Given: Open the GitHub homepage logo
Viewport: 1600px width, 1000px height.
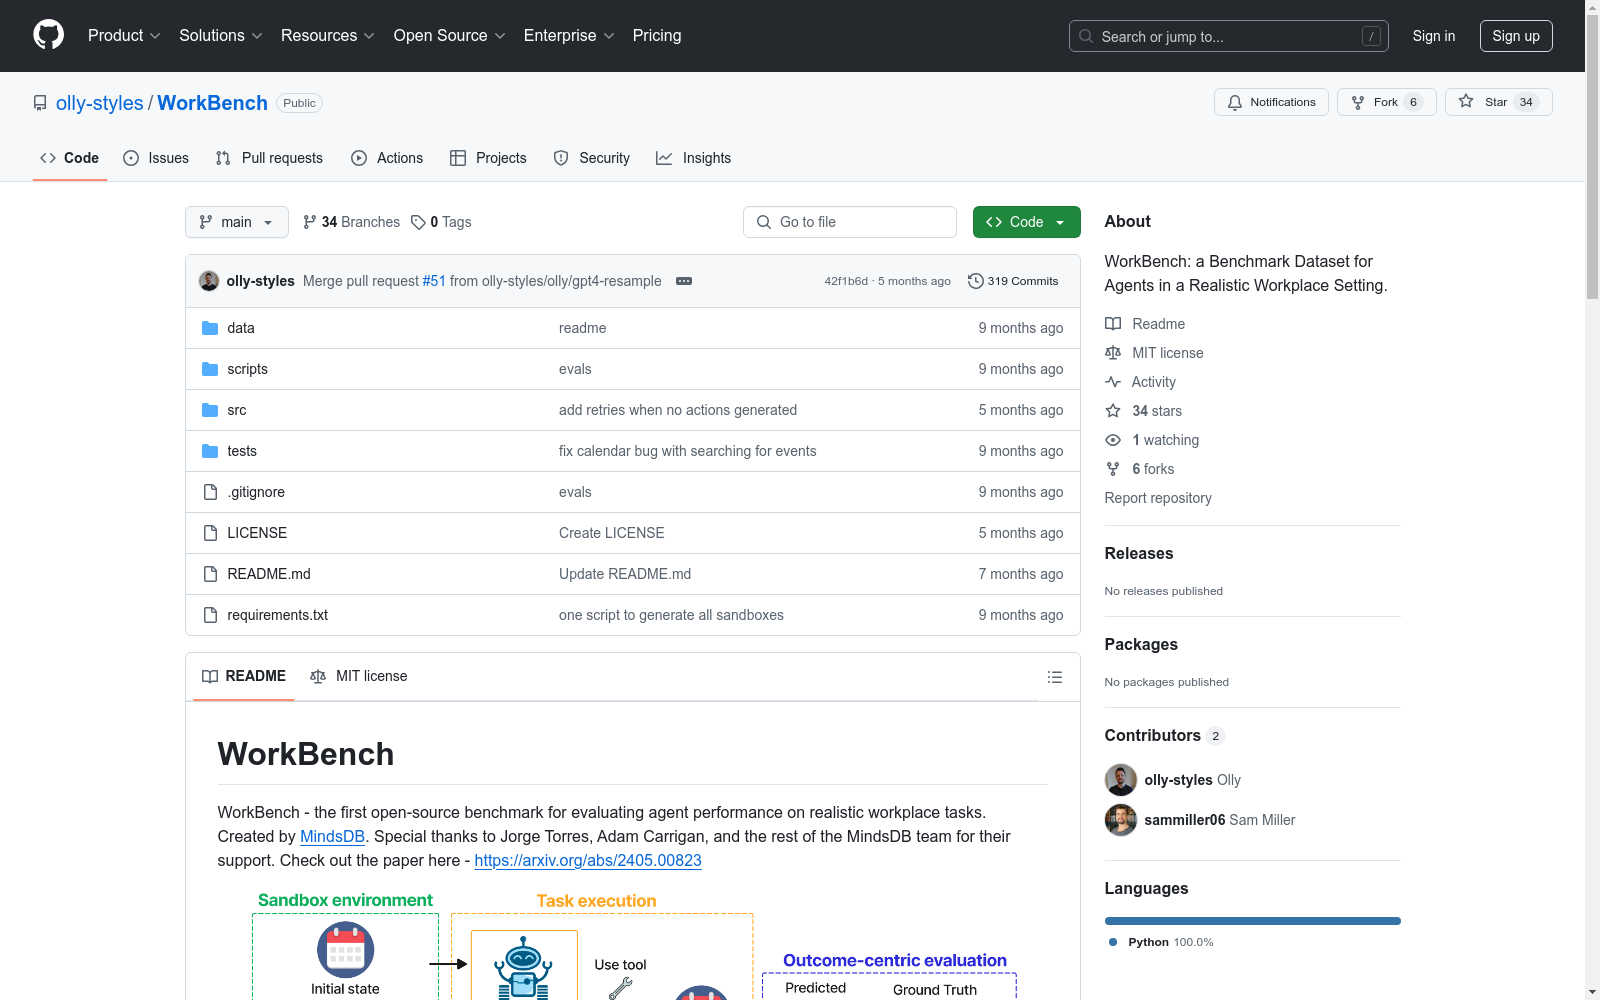Looking at the screenshot, I should pos(48,35).
